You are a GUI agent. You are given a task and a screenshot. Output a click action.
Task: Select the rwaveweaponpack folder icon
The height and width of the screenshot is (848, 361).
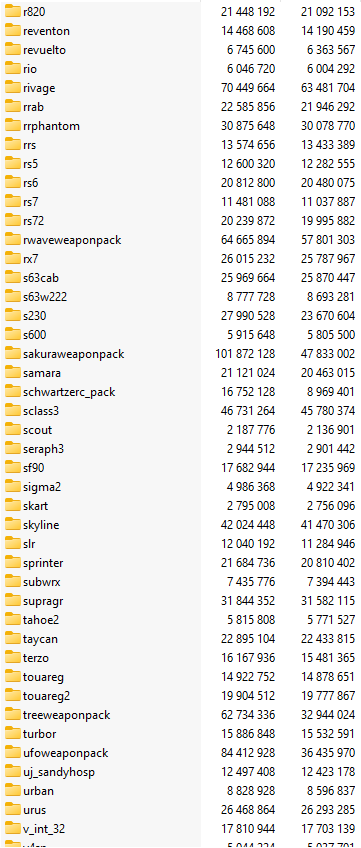click(x=12, y=240)
